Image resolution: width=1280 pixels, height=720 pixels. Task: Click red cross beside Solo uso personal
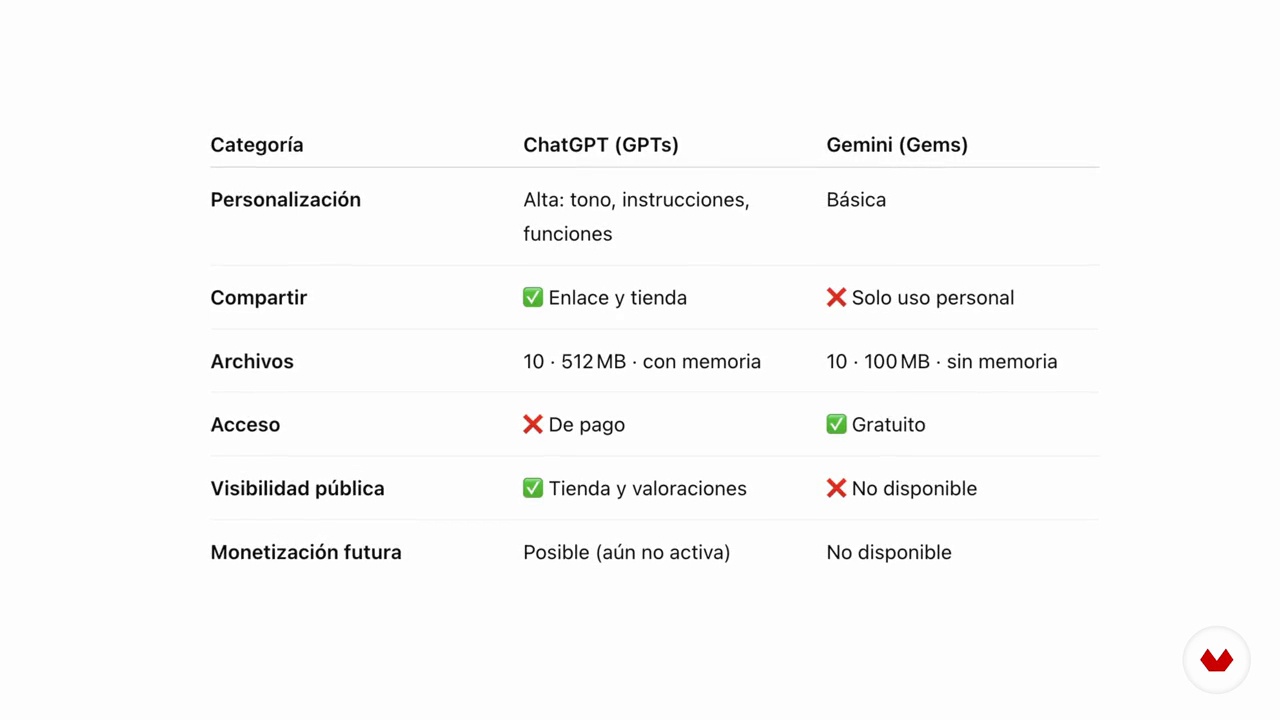click(836, 297)
